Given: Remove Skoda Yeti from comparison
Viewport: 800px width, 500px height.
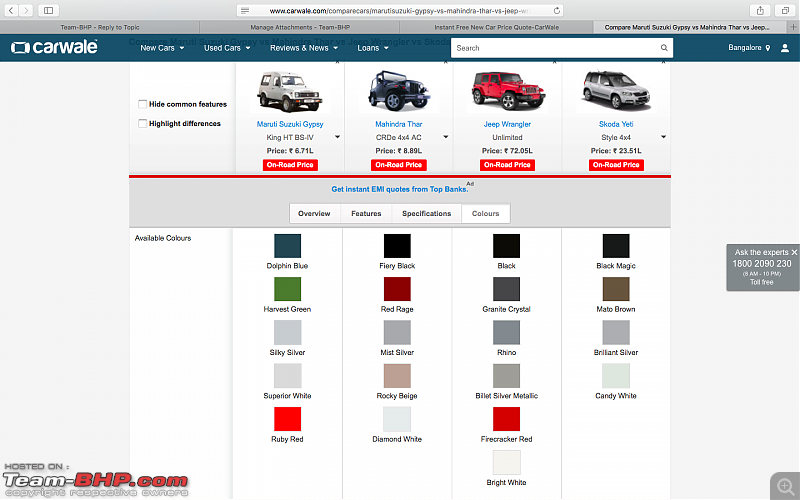Looking at the screenshot, I should click(x=663, y=62).
